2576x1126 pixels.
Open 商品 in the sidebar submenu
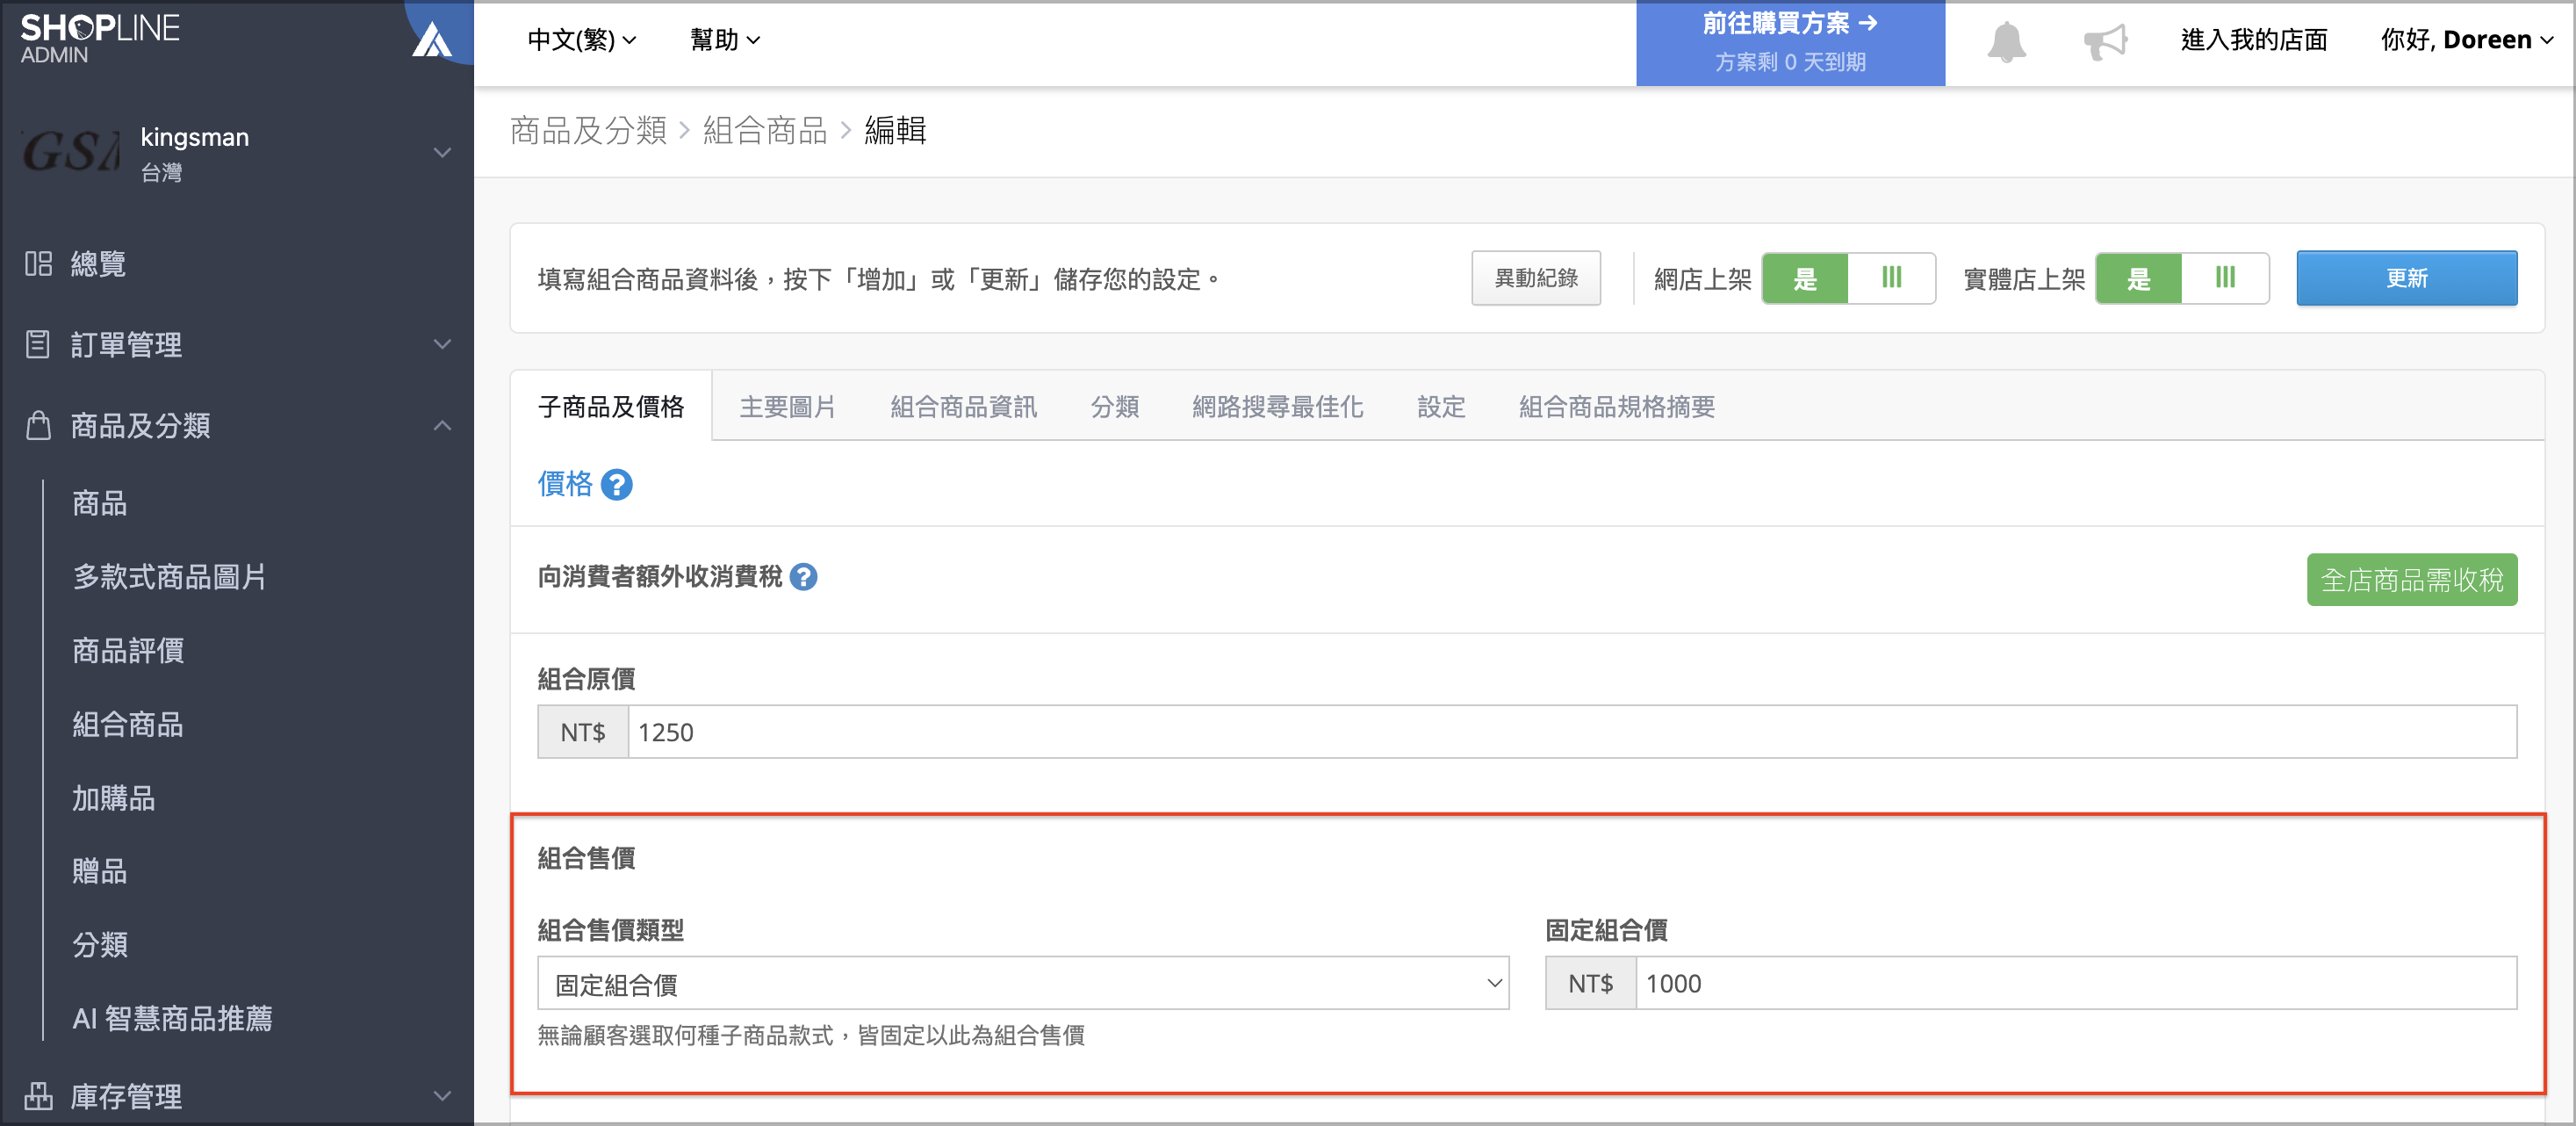[100, 503]
